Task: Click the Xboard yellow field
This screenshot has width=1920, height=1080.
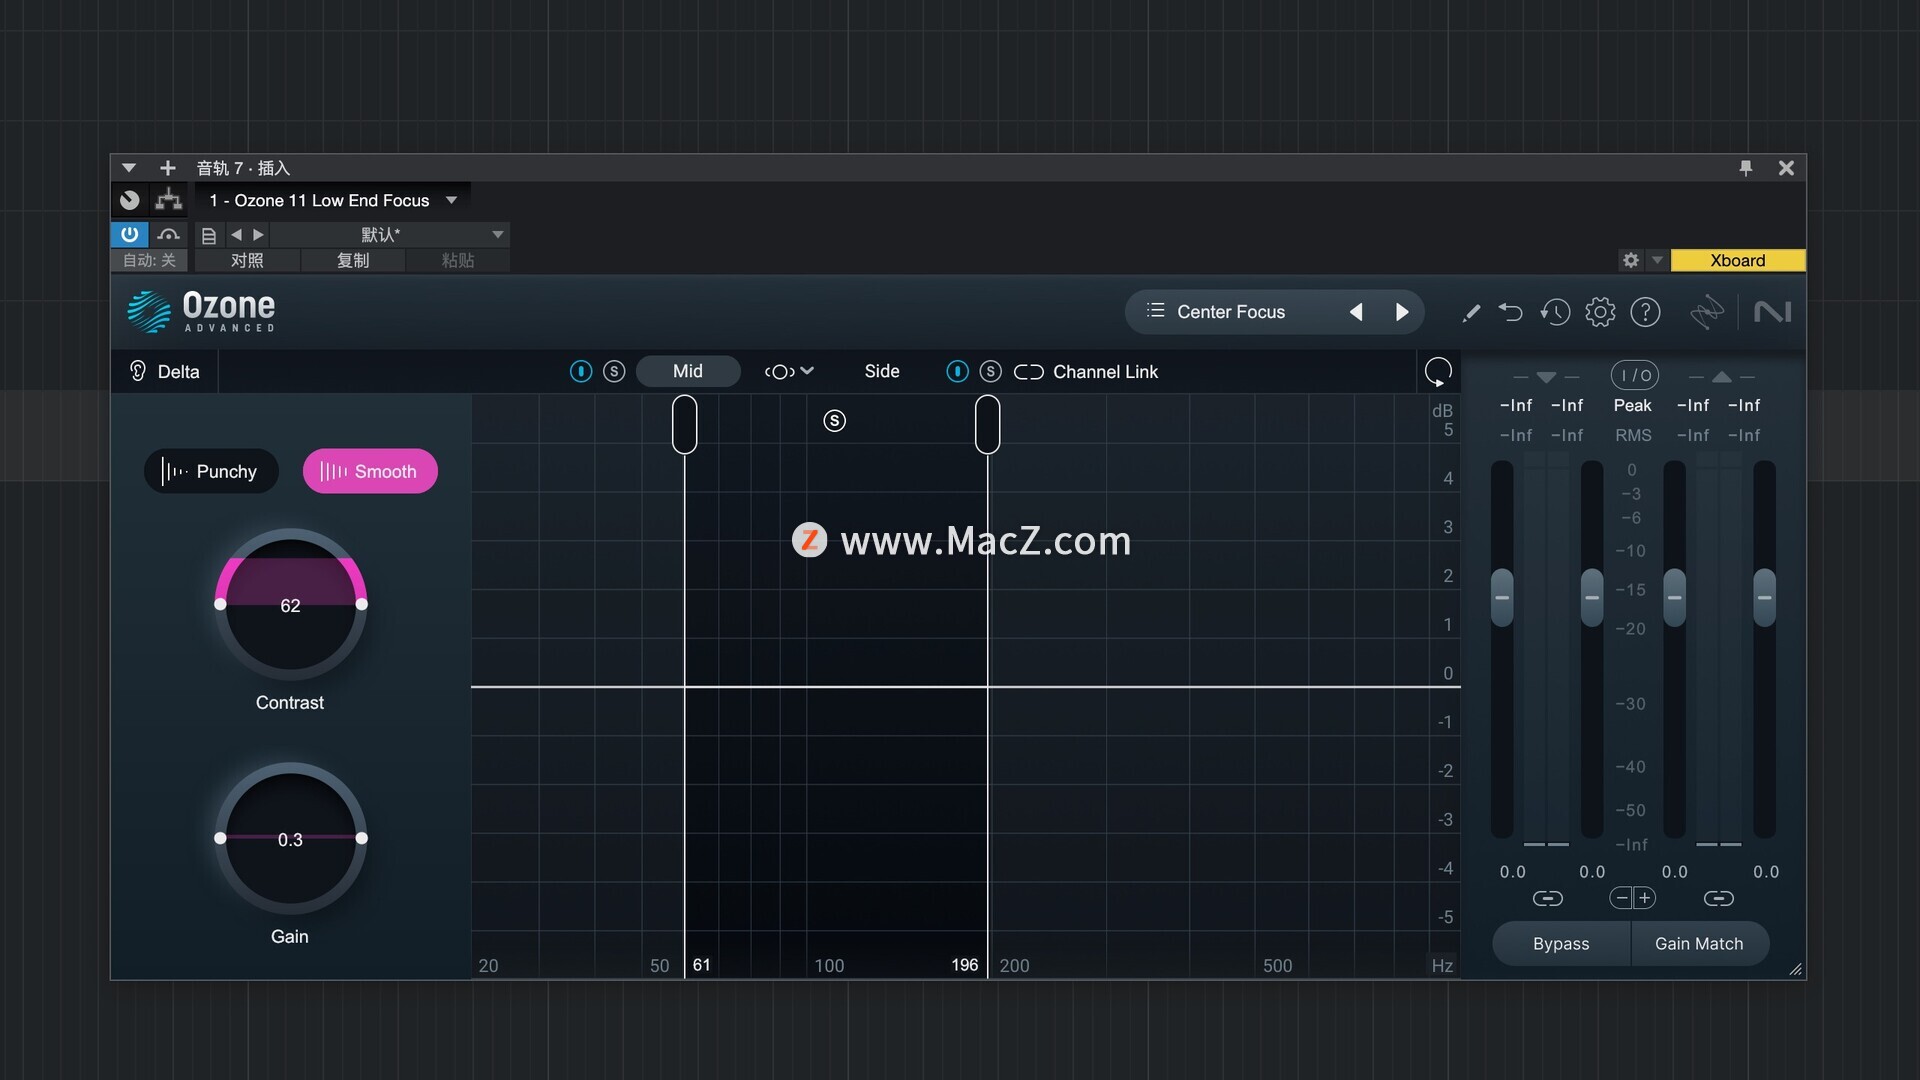Action: [x=1737, y=260]
